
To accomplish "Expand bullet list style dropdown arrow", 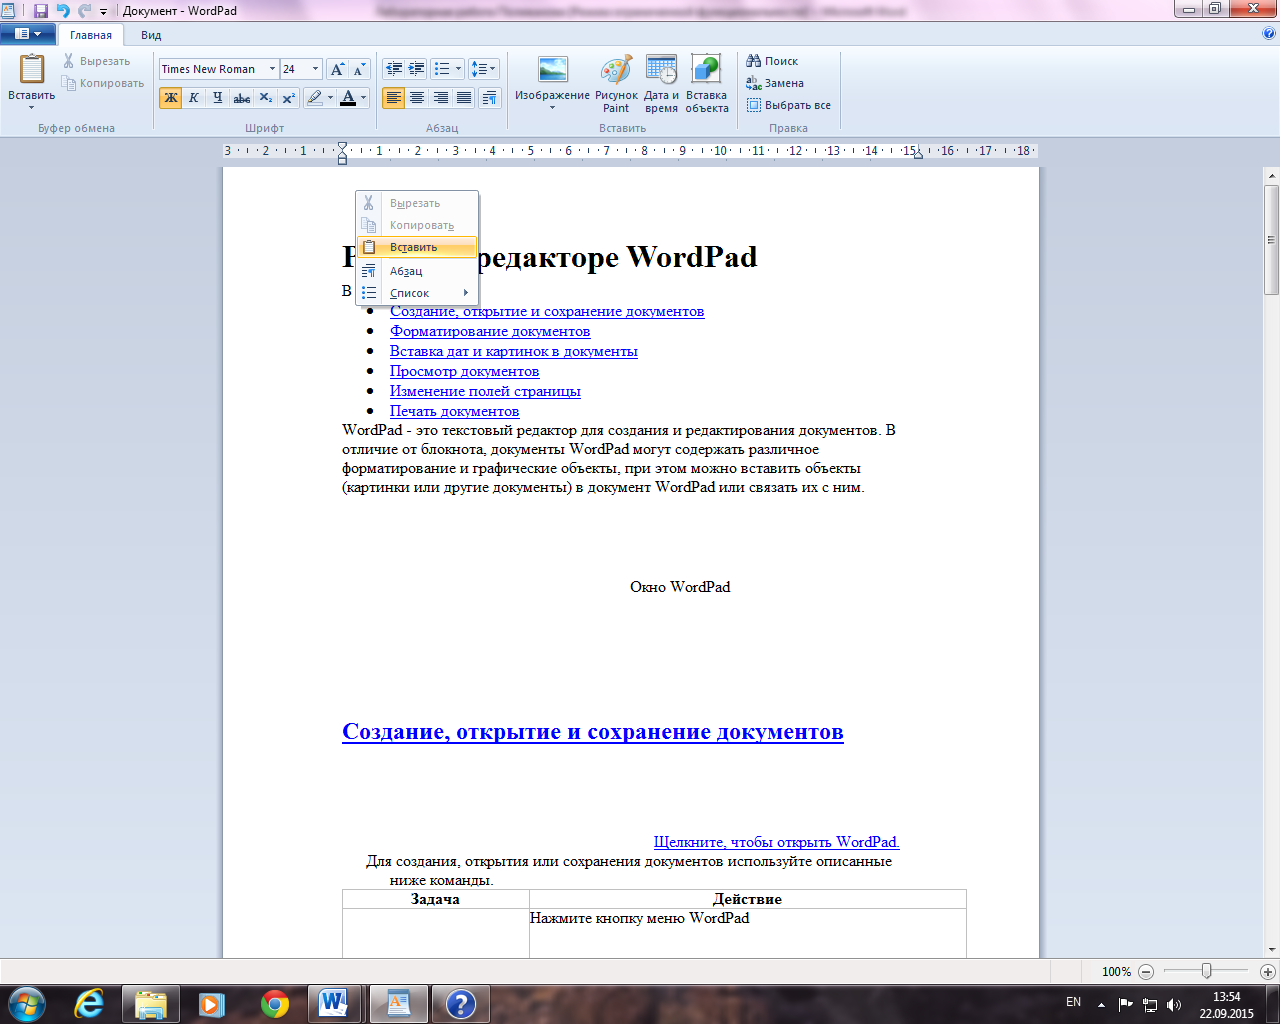I will pyautogui.click(x=459, y=69).
